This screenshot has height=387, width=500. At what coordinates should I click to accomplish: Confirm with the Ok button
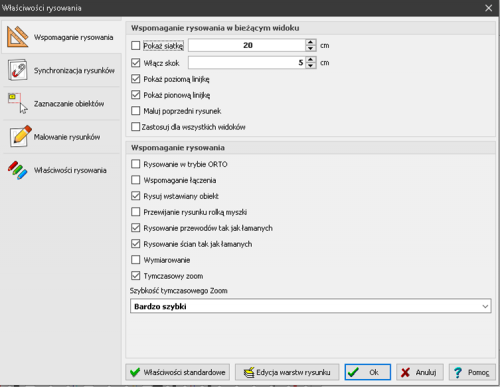(368, 372)
